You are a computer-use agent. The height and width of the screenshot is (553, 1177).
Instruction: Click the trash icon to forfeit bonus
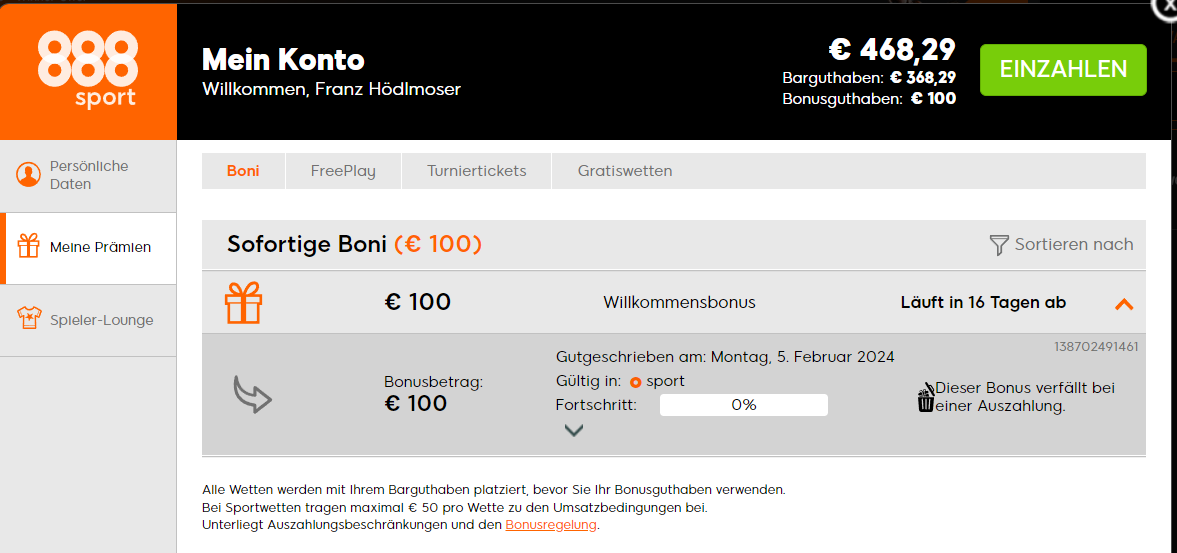tap(926, 397)
